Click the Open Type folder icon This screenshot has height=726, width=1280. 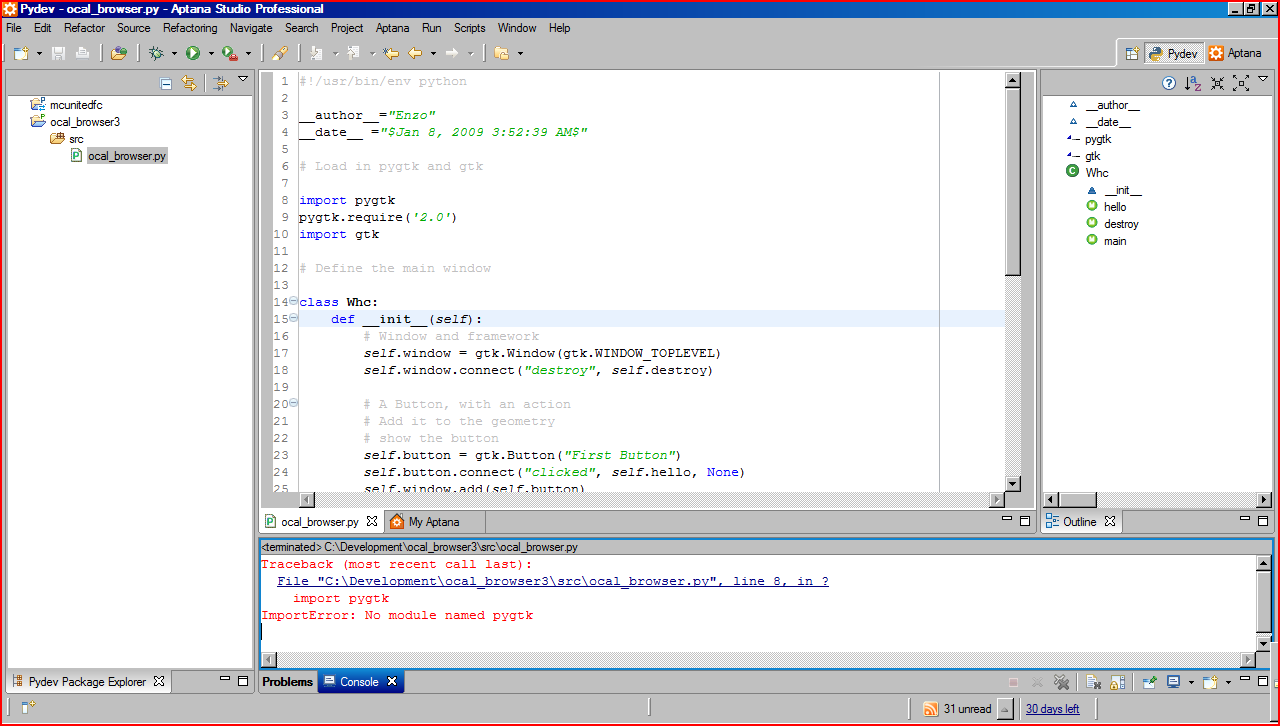pyautogui.click(x=119, y=53)
